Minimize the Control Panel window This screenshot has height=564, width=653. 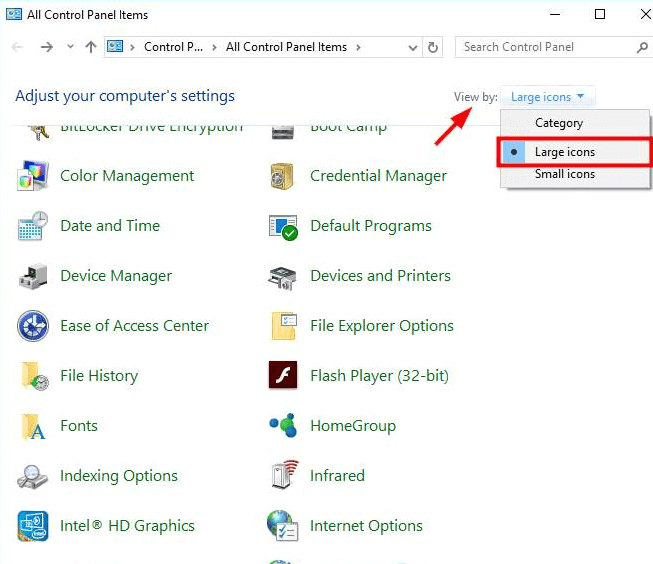point(555,15)
